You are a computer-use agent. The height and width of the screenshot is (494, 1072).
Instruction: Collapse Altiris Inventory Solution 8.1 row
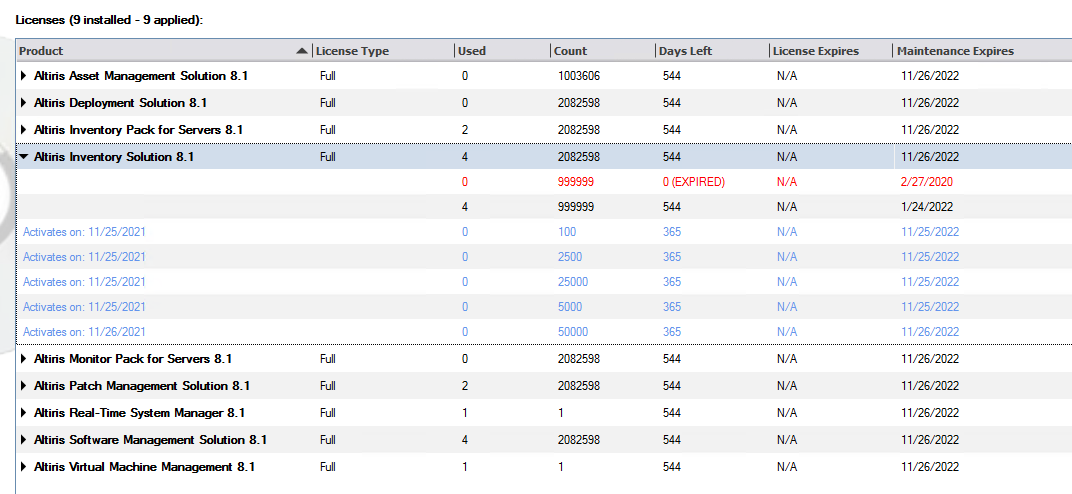pyautogui.click(x=24, y=156)
